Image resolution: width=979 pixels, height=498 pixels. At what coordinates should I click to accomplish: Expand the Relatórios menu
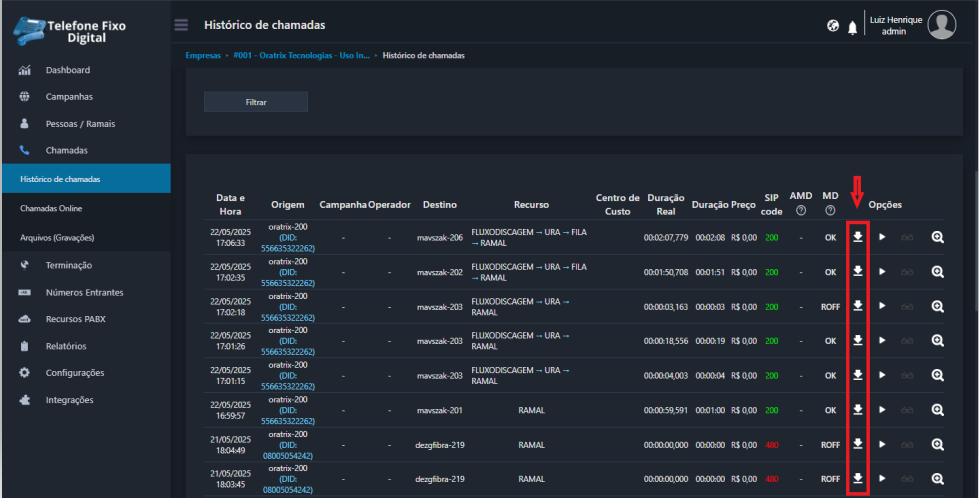(x=66, y=346)
